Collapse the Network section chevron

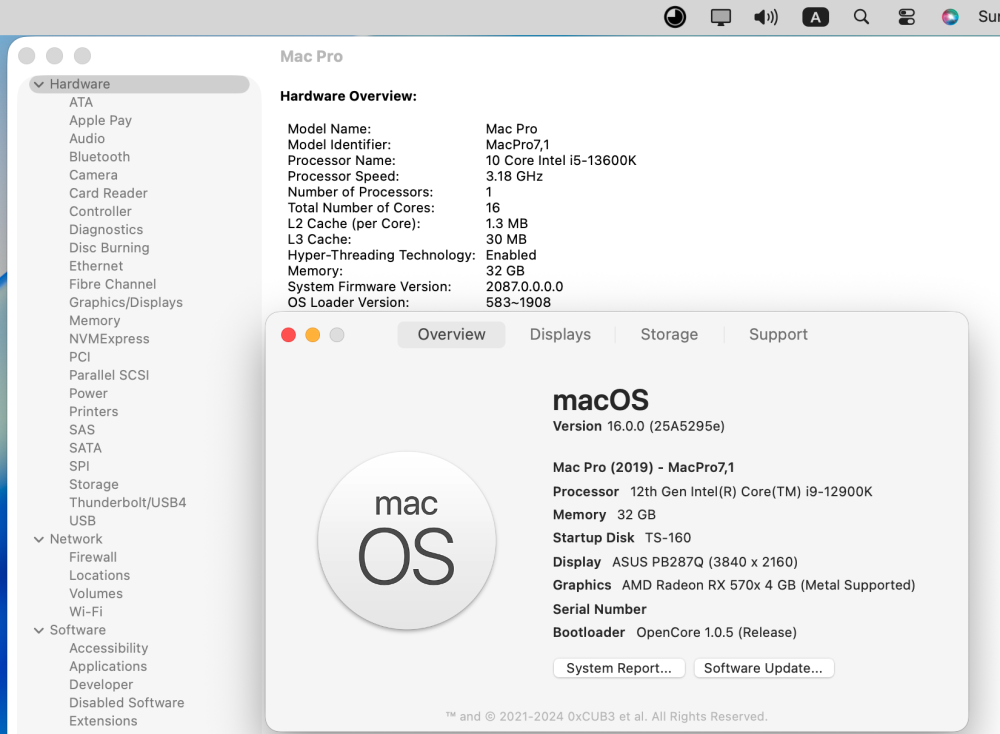pyautogui.click(x=39, y=539)
